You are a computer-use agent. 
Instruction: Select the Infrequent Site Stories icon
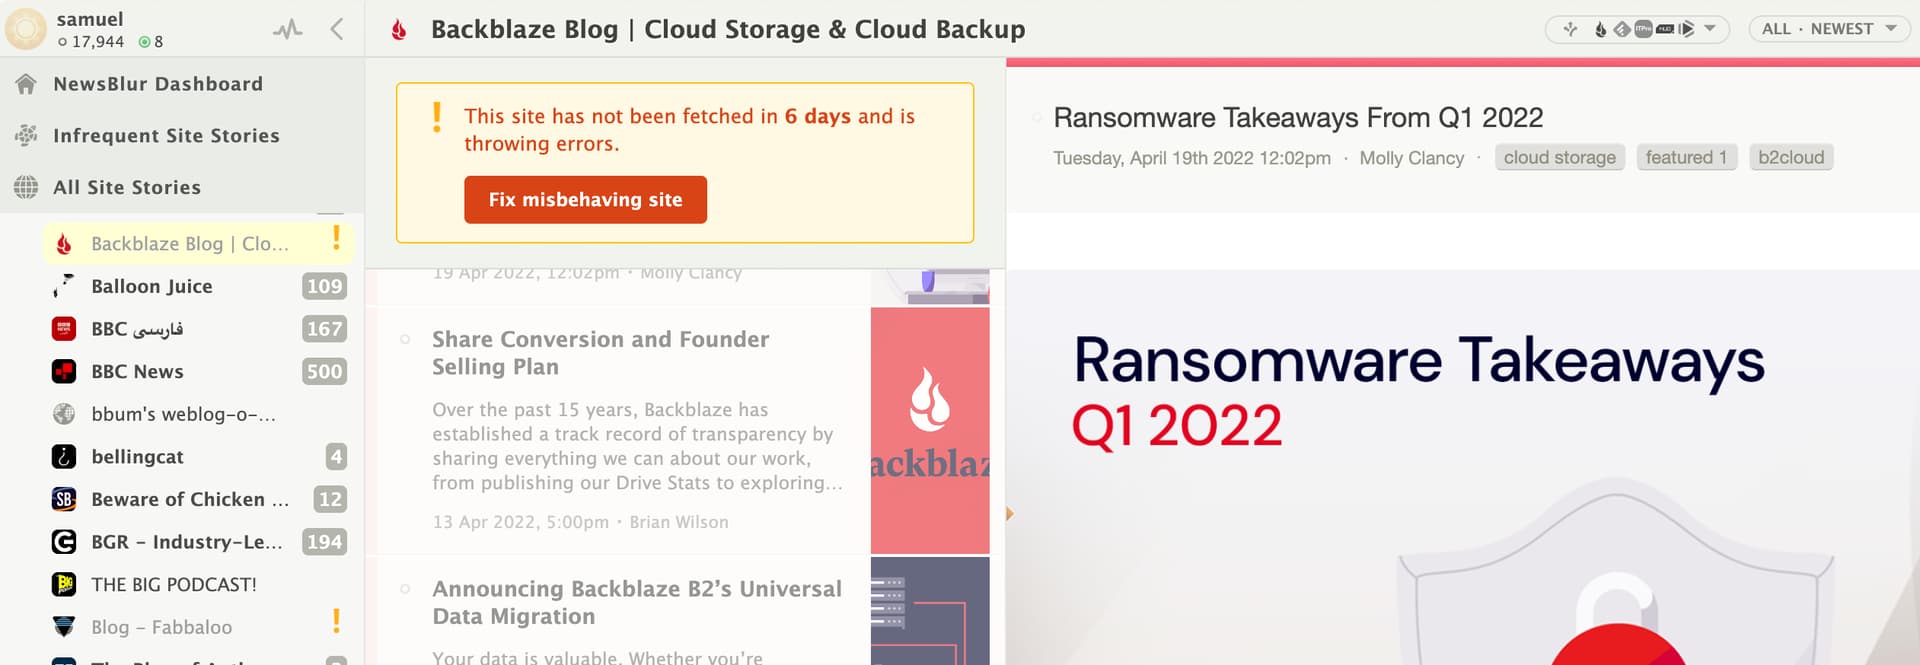pyautogui.click(x=26, y=135)
